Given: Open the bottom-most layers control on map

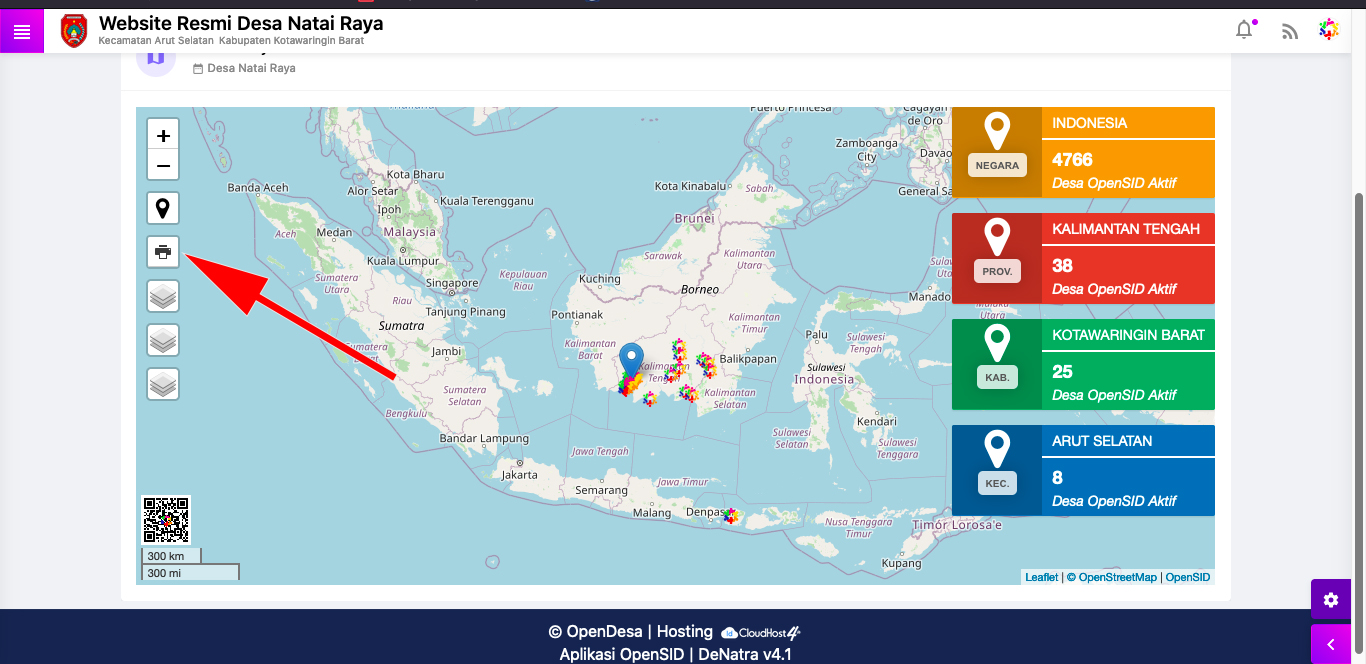Looking at the screenshot, I should coord(163,384).
